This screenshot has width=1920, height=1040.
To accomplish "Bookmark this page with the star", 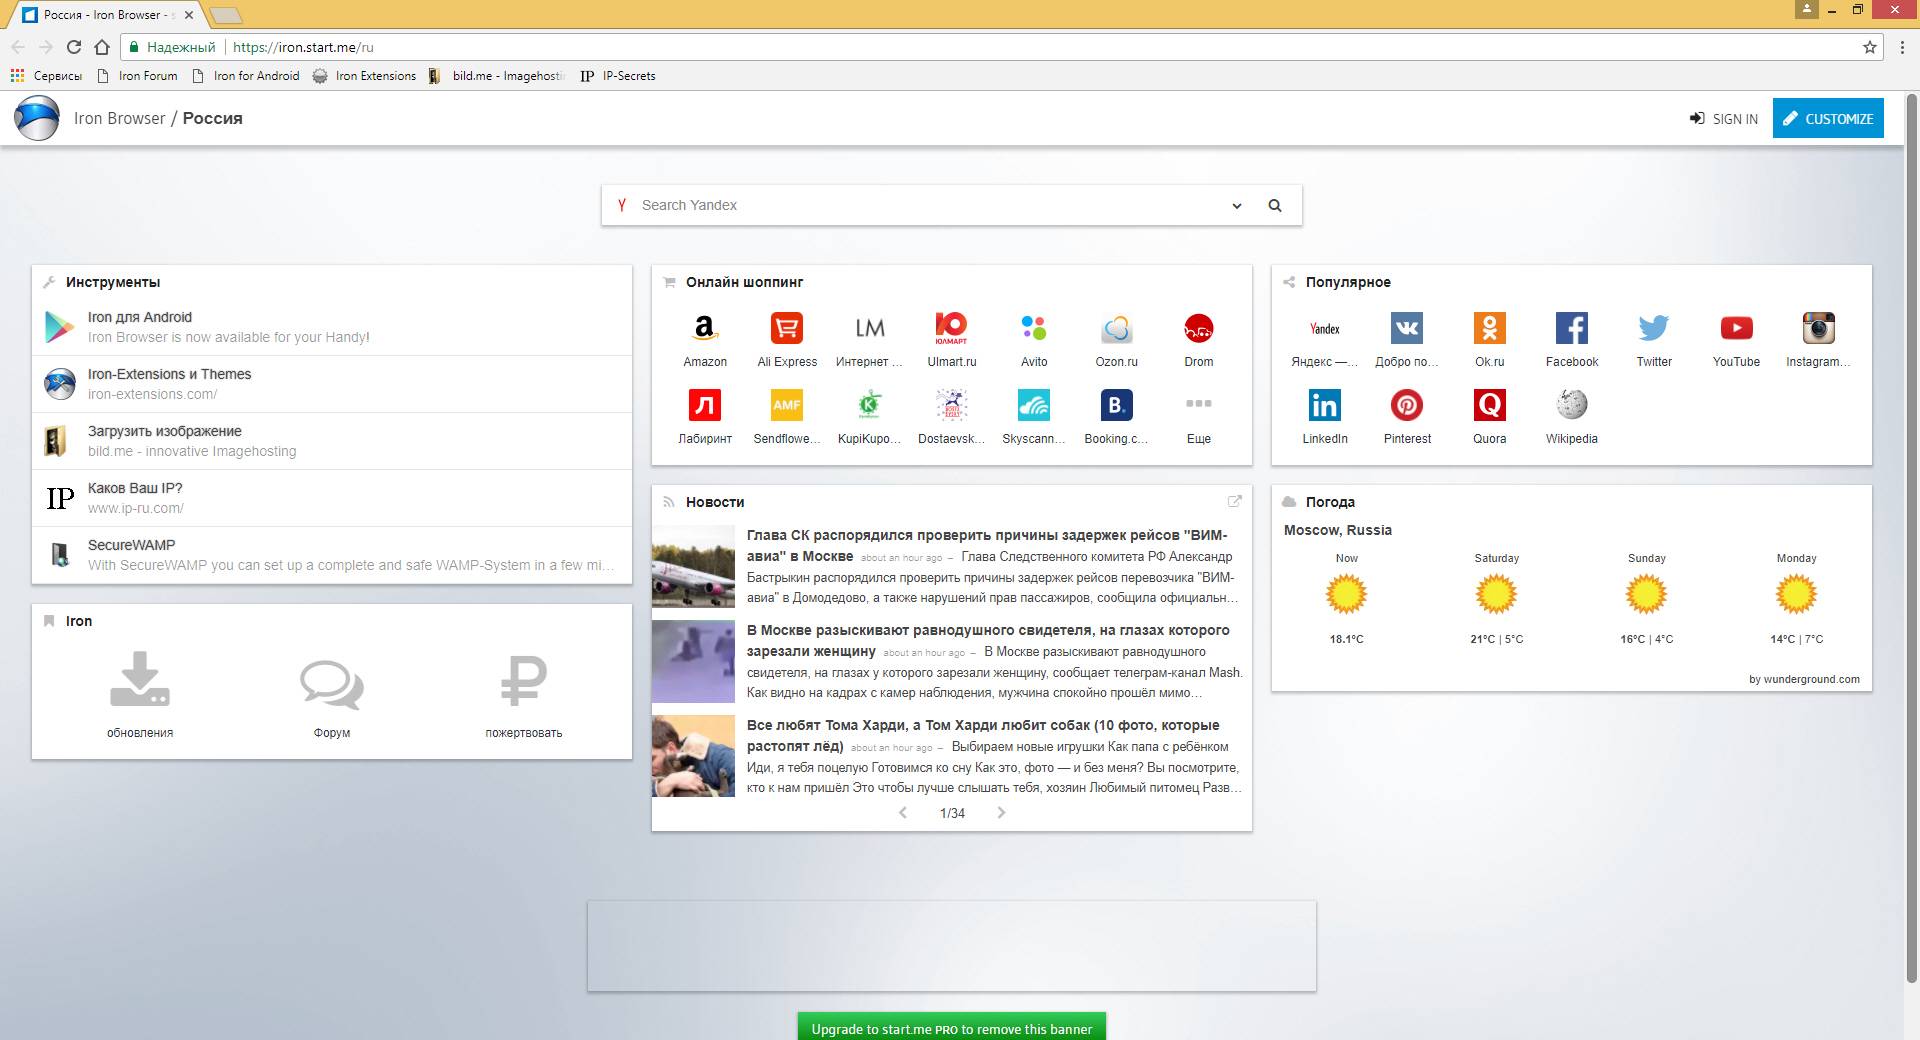I will (x=1869, y=47).
